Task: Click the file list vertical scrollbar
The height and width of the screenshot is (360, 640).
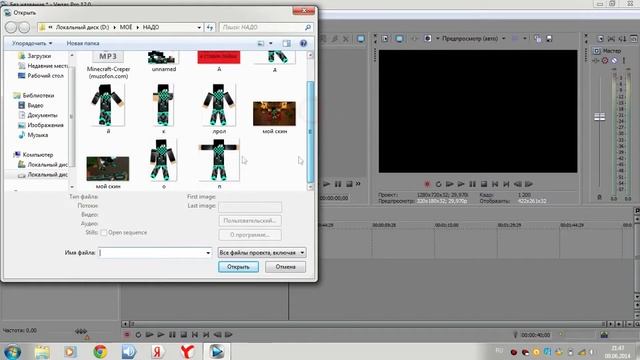Action: [310, 131]
